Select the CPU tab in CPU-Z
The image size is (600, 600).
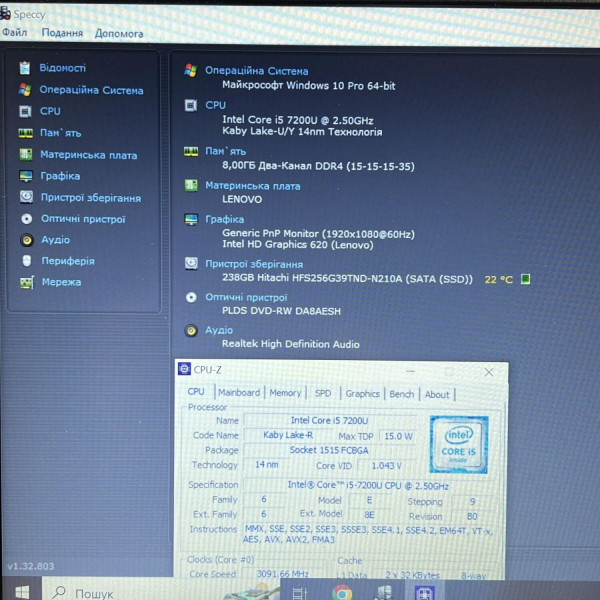[196, 392]
